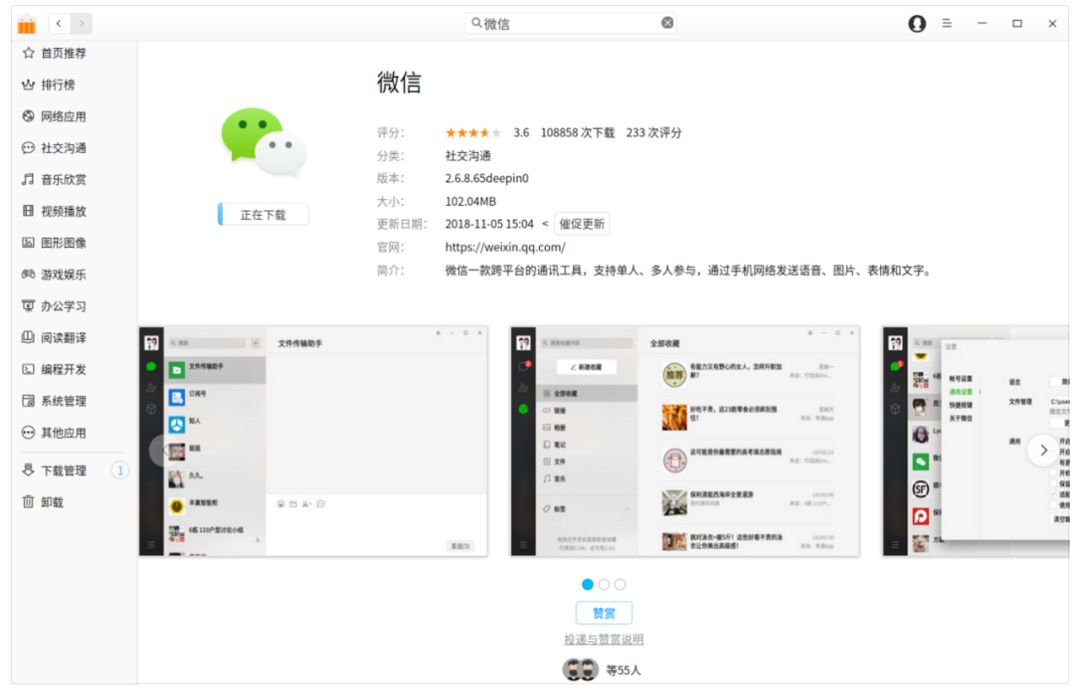Select the globe icon for 网络应用
1080x695 pixels.
point(28,116)
